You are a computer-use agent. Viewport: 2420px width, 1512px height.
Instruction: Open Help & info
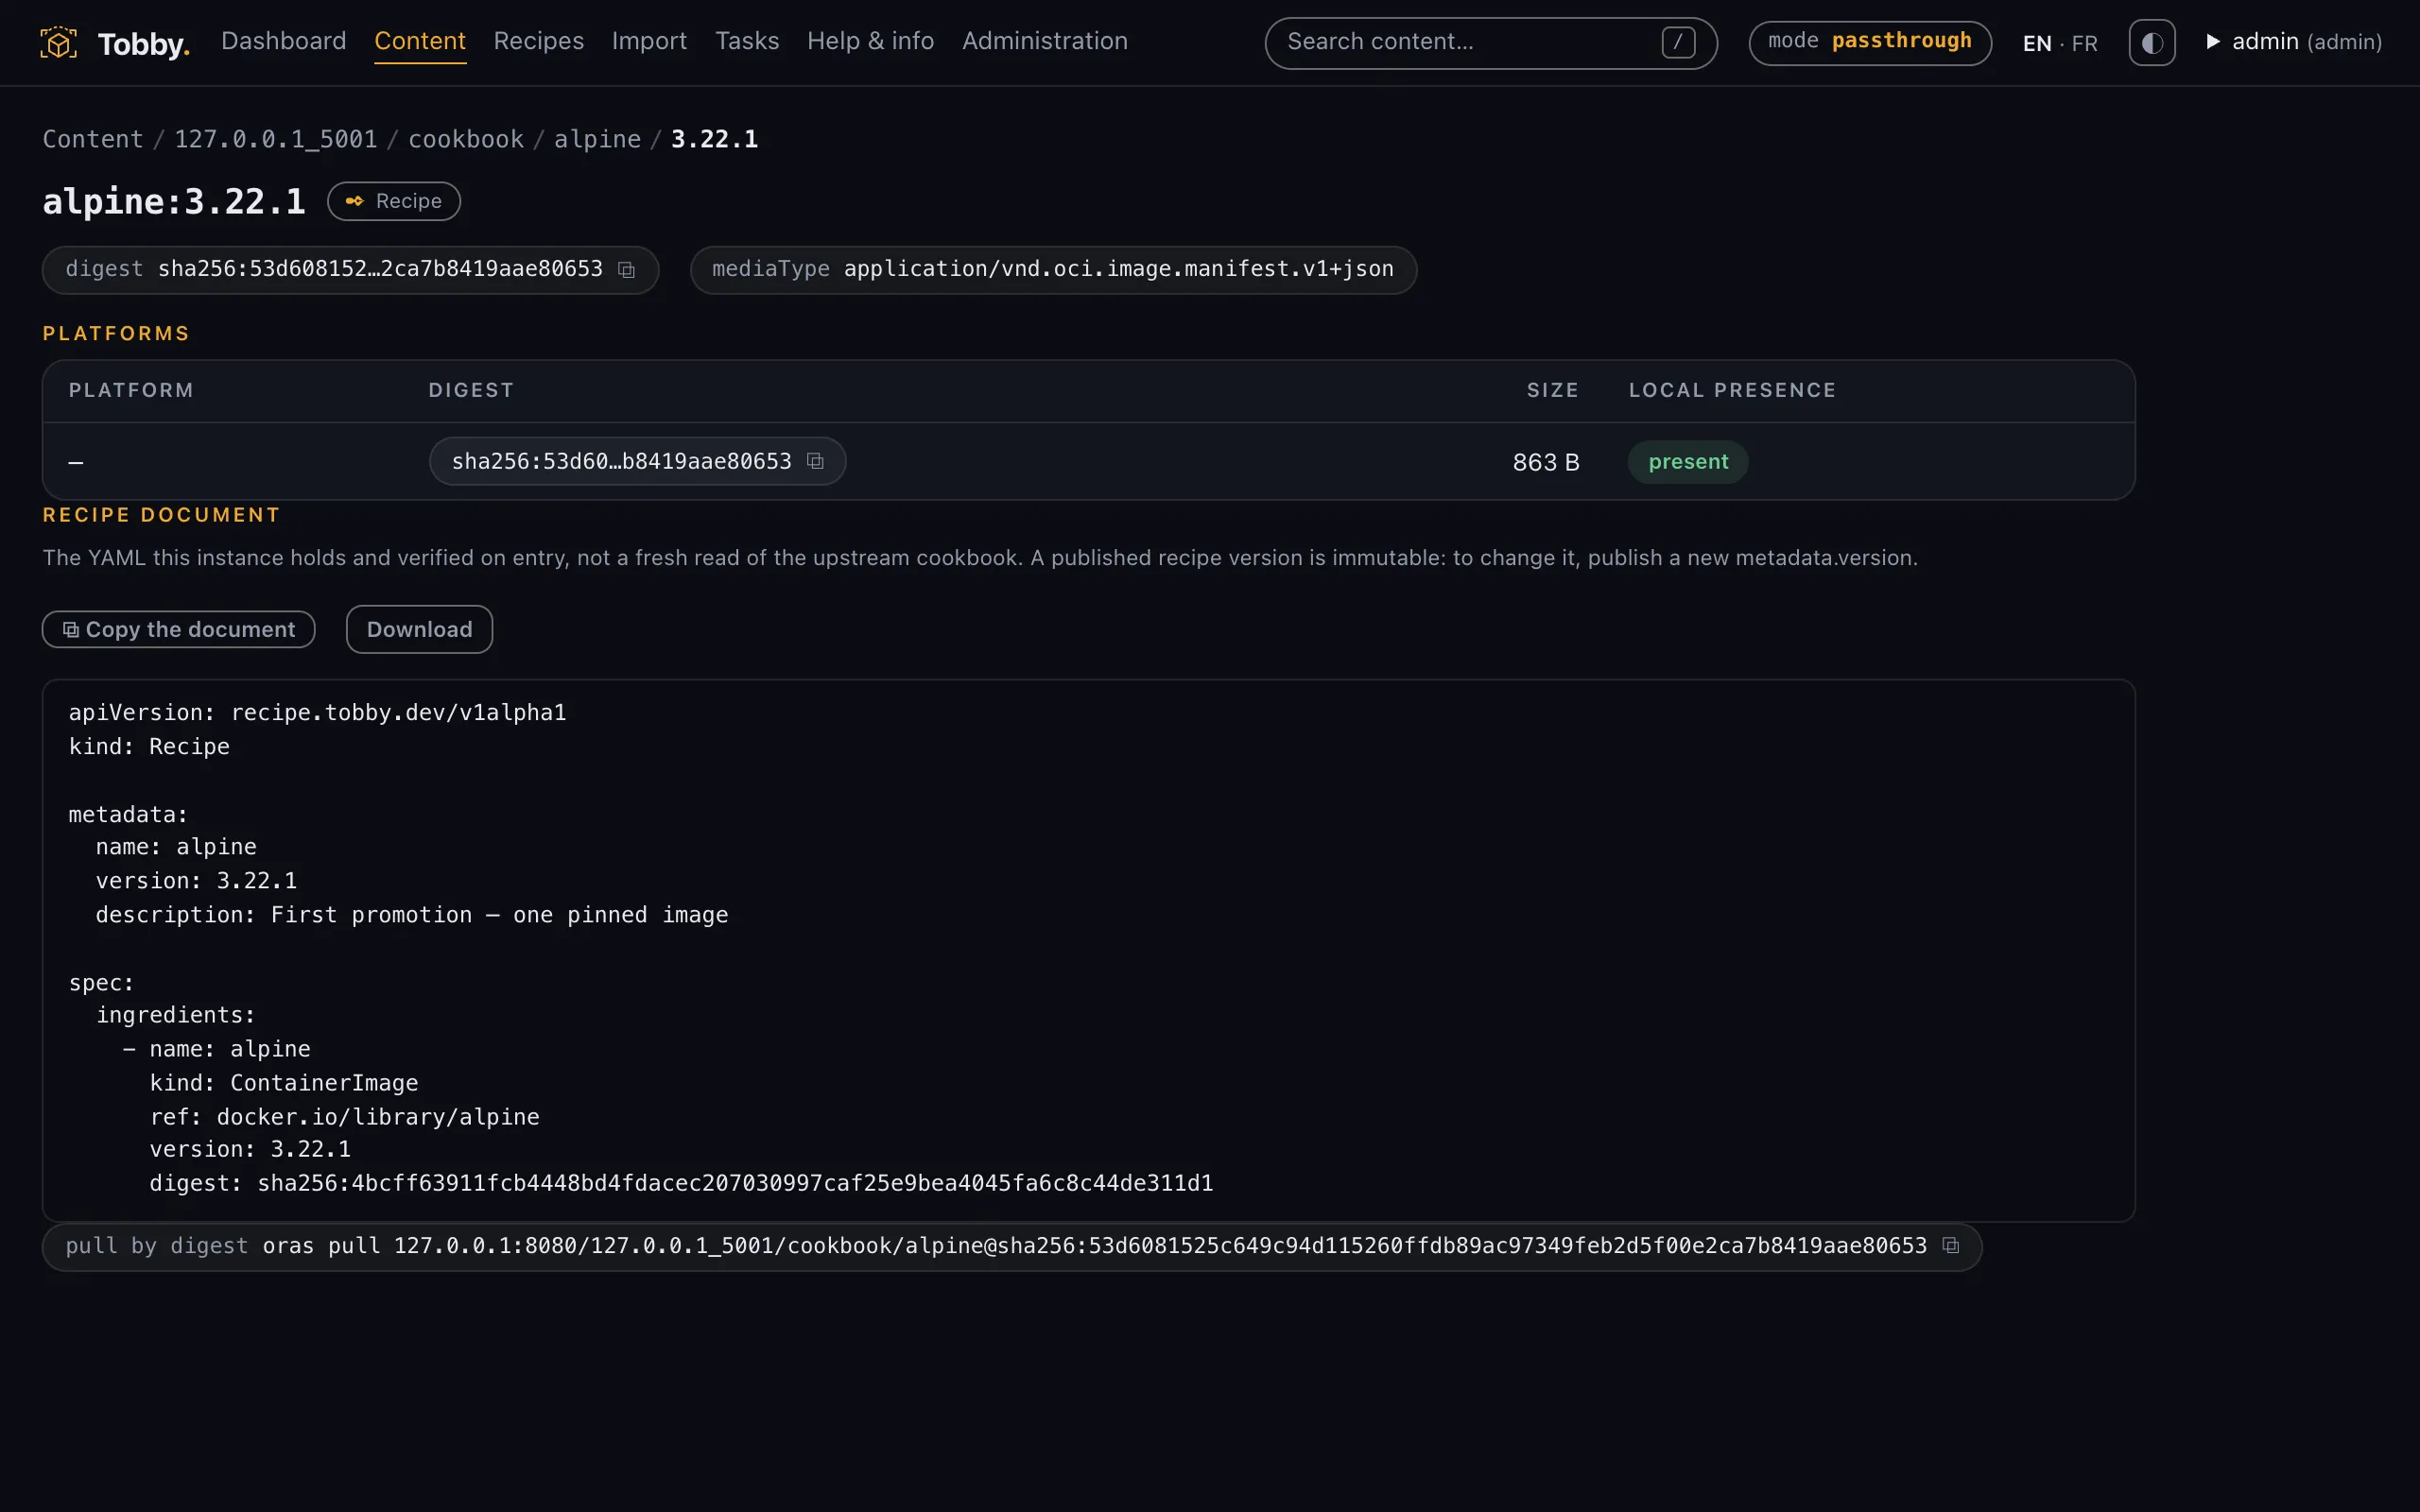[870, 41]
